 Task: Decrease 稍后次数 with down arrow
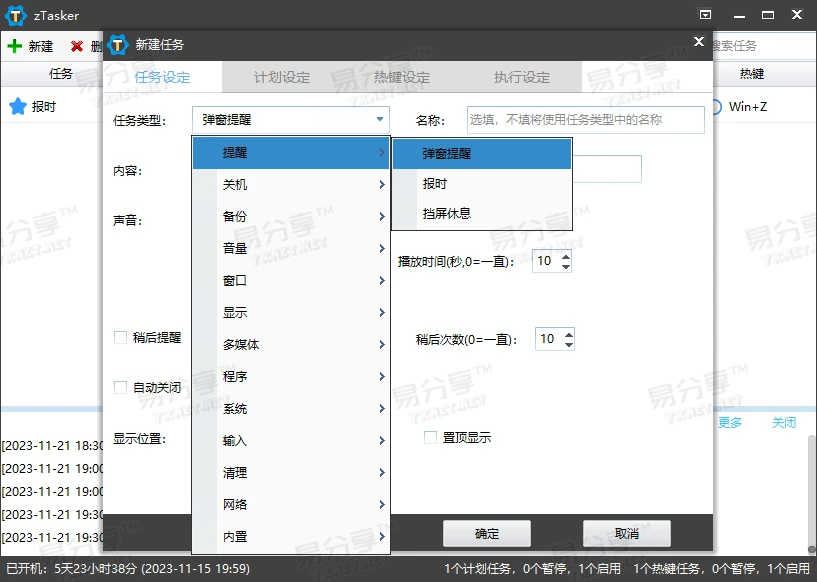(568, 344)
